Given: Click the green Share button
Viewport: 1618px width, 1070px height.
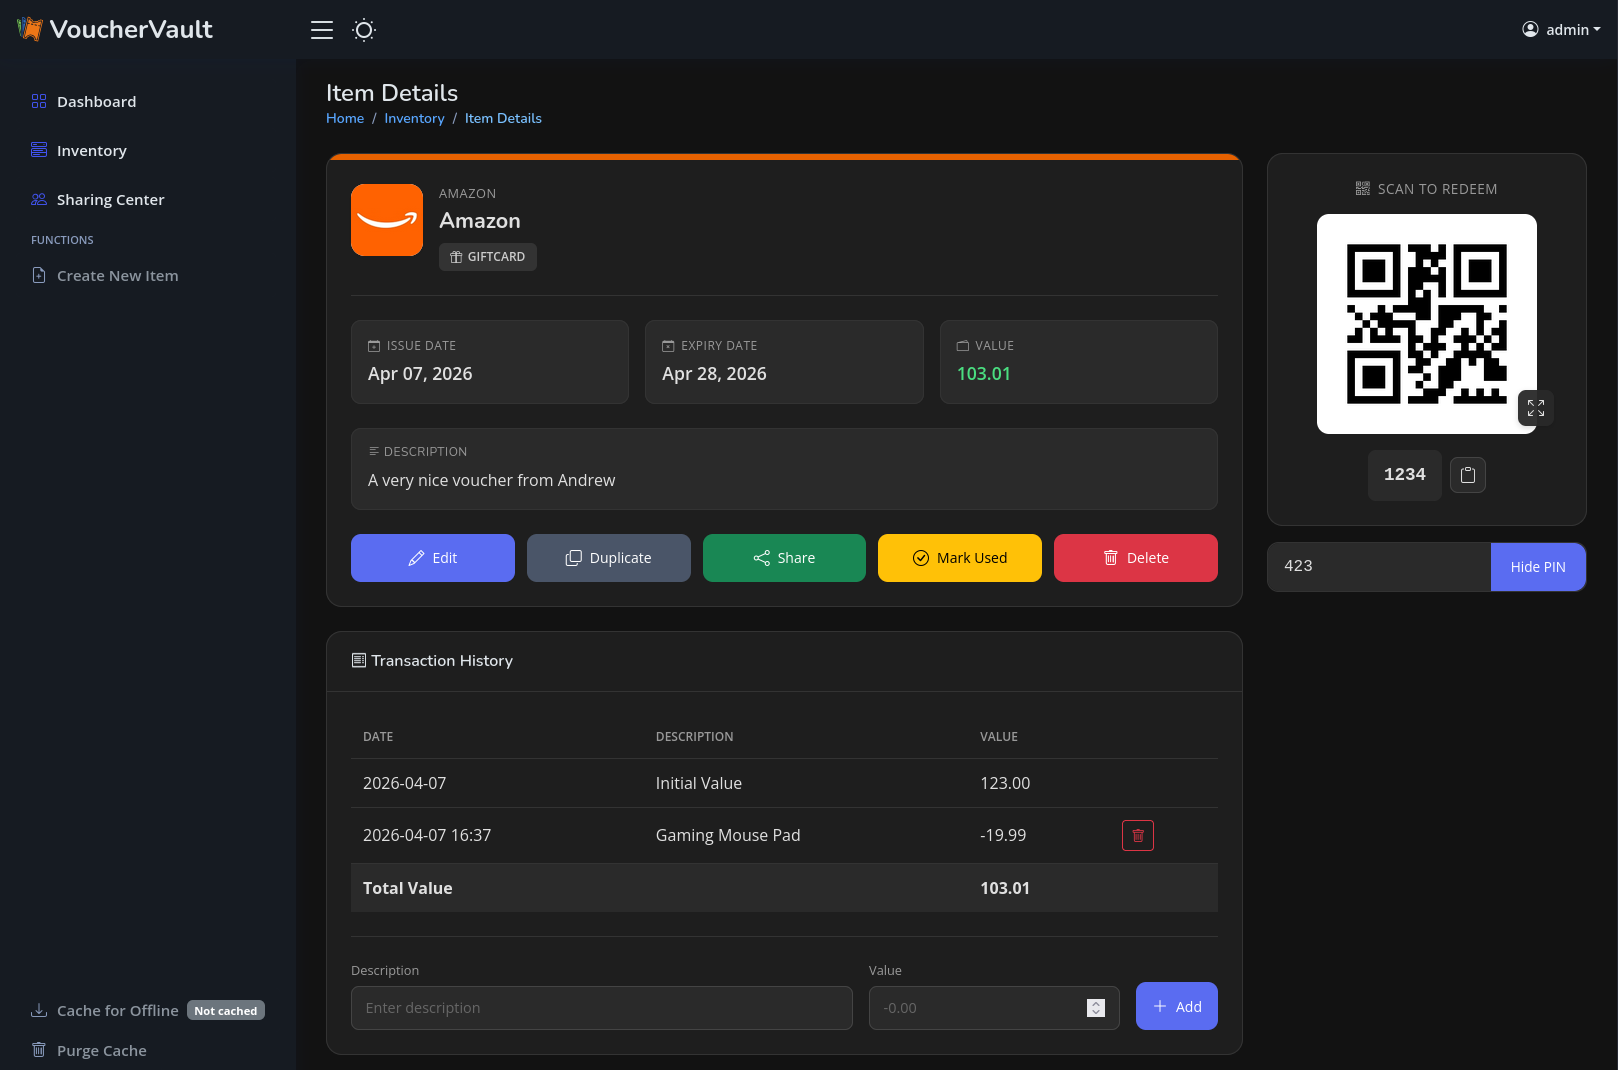Looking at the screenshot, I should pos(784,558).
